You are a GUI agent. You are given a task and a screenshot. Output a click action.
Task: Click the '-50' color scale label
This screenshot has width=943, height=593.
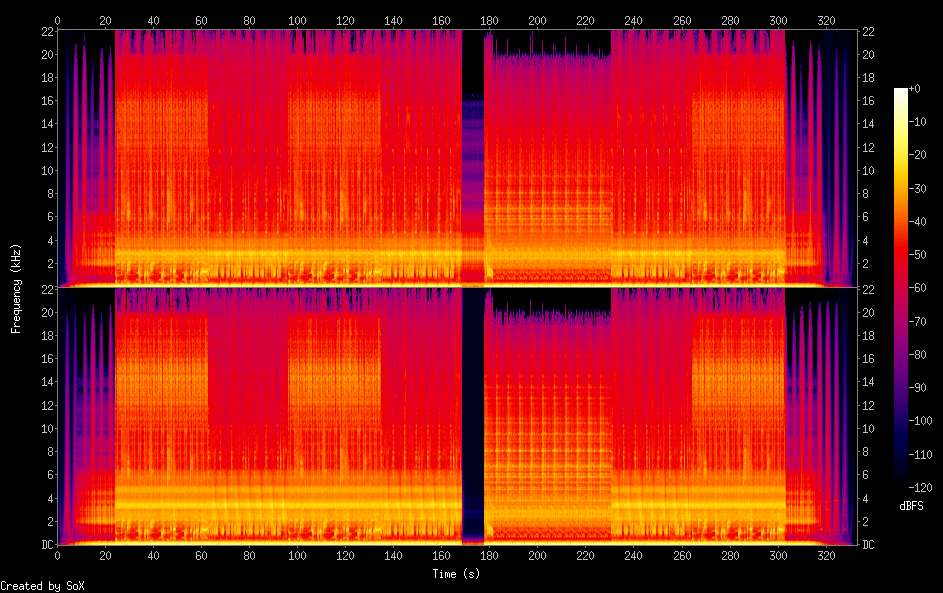click(x=918, y=255)
